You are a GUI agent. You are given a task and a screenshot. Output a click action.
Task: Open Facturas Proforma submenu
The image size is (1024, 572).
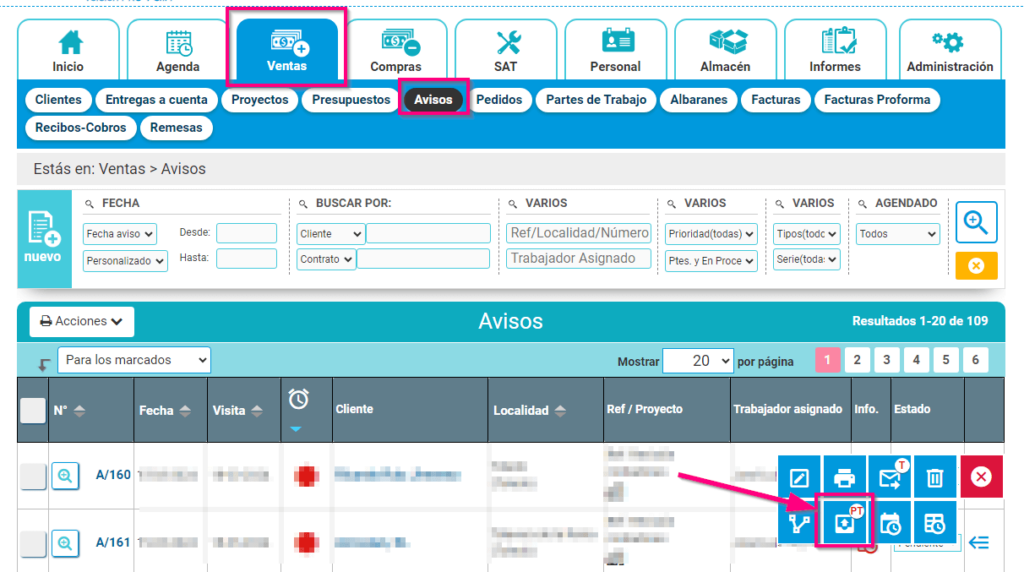(877, 100)
